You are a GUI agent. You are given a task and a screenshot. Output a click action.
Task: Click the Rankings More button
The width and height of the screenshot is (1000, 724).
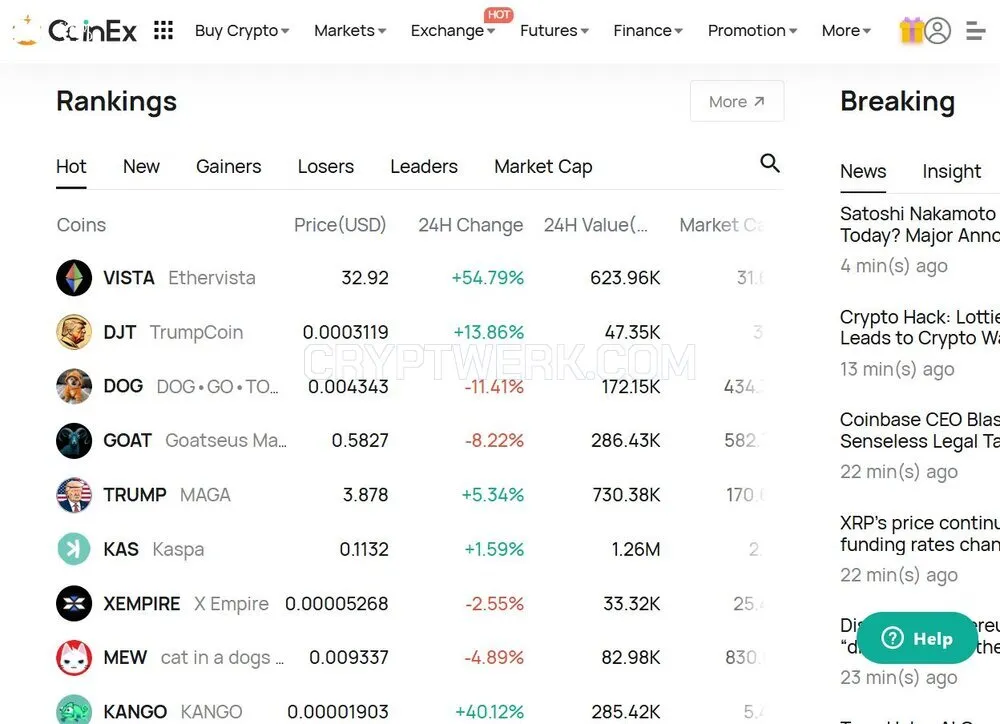[737, 101]
